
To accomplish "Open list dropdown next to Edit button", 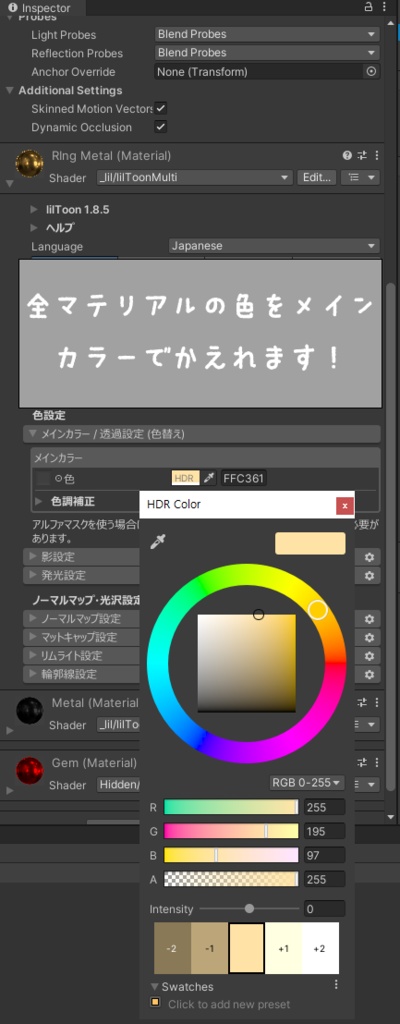I will click(360, 177).
